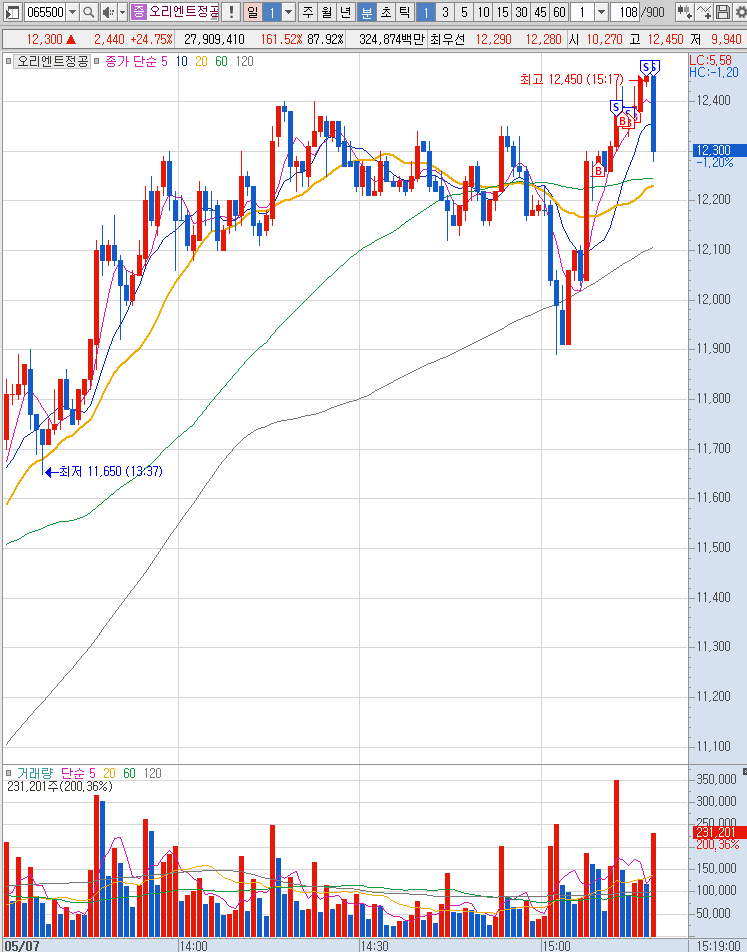
Task: Switch to the 월 monthly chart period
Action: click(x=327, y=12)
